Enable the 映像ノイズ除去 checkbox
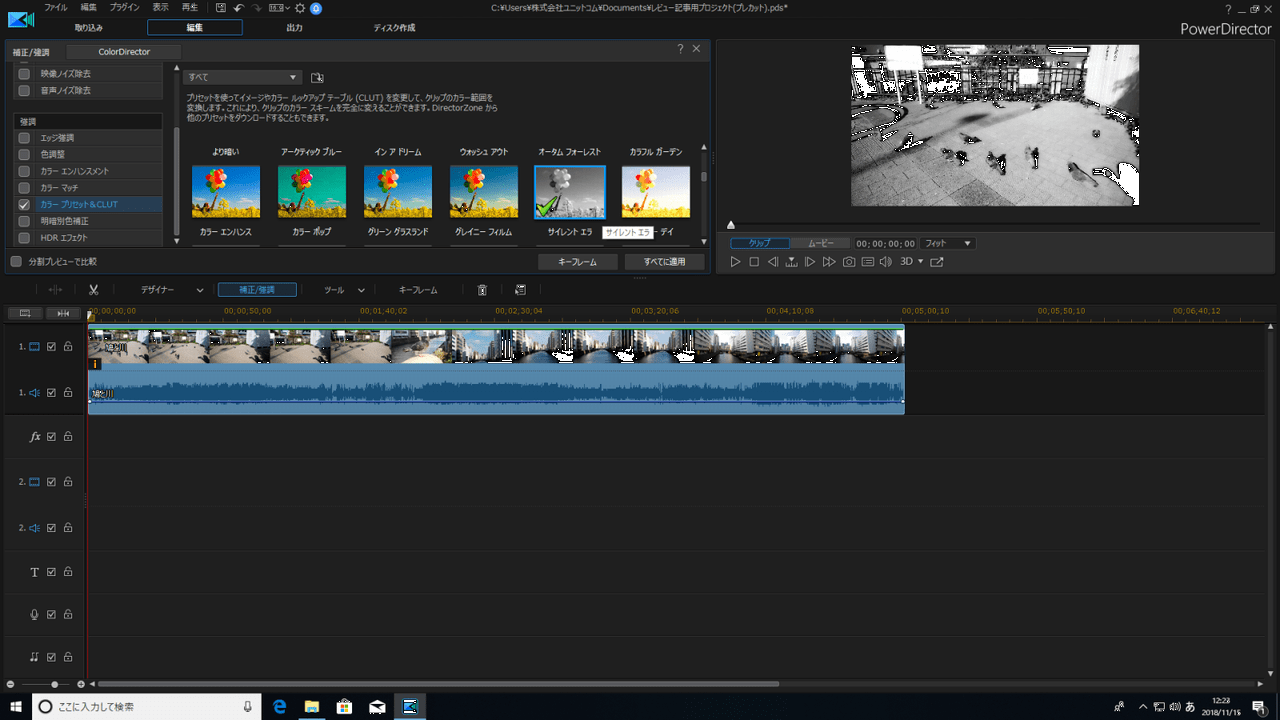This screenshot has width=1280, height=720. click(24, 74)
